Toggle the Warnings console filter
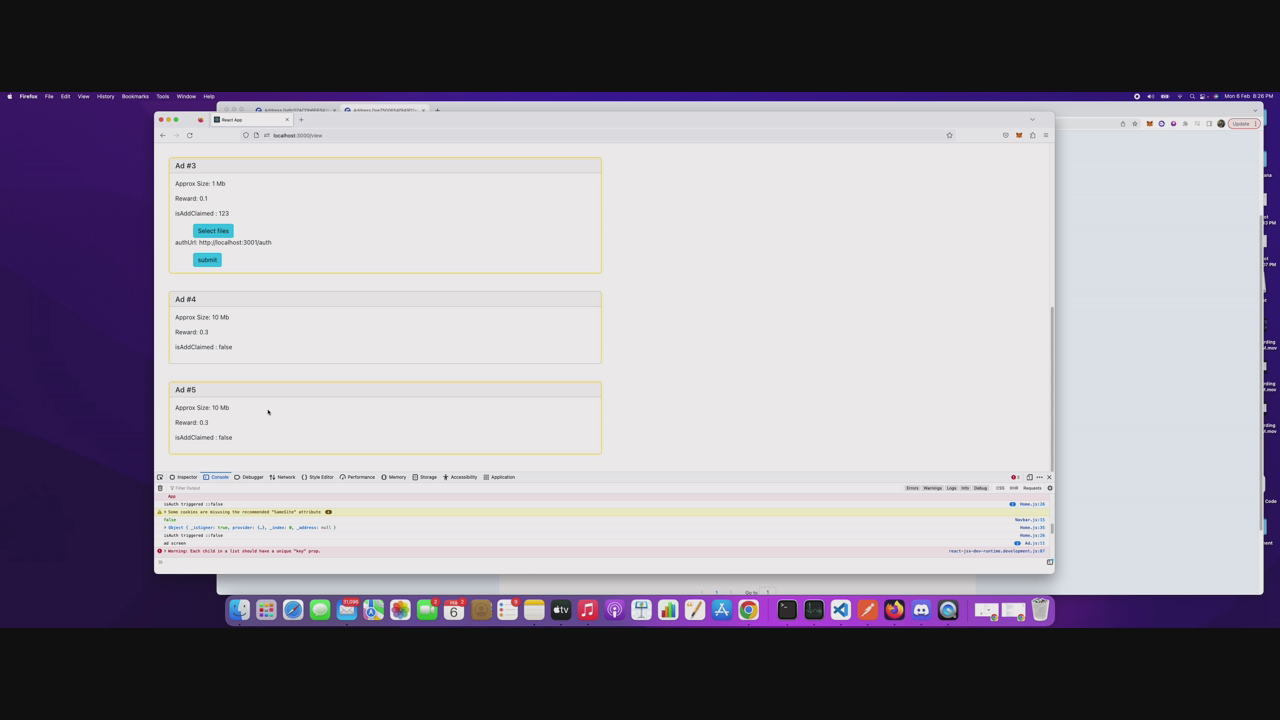 pyautogui.click(x=933, y=488)
